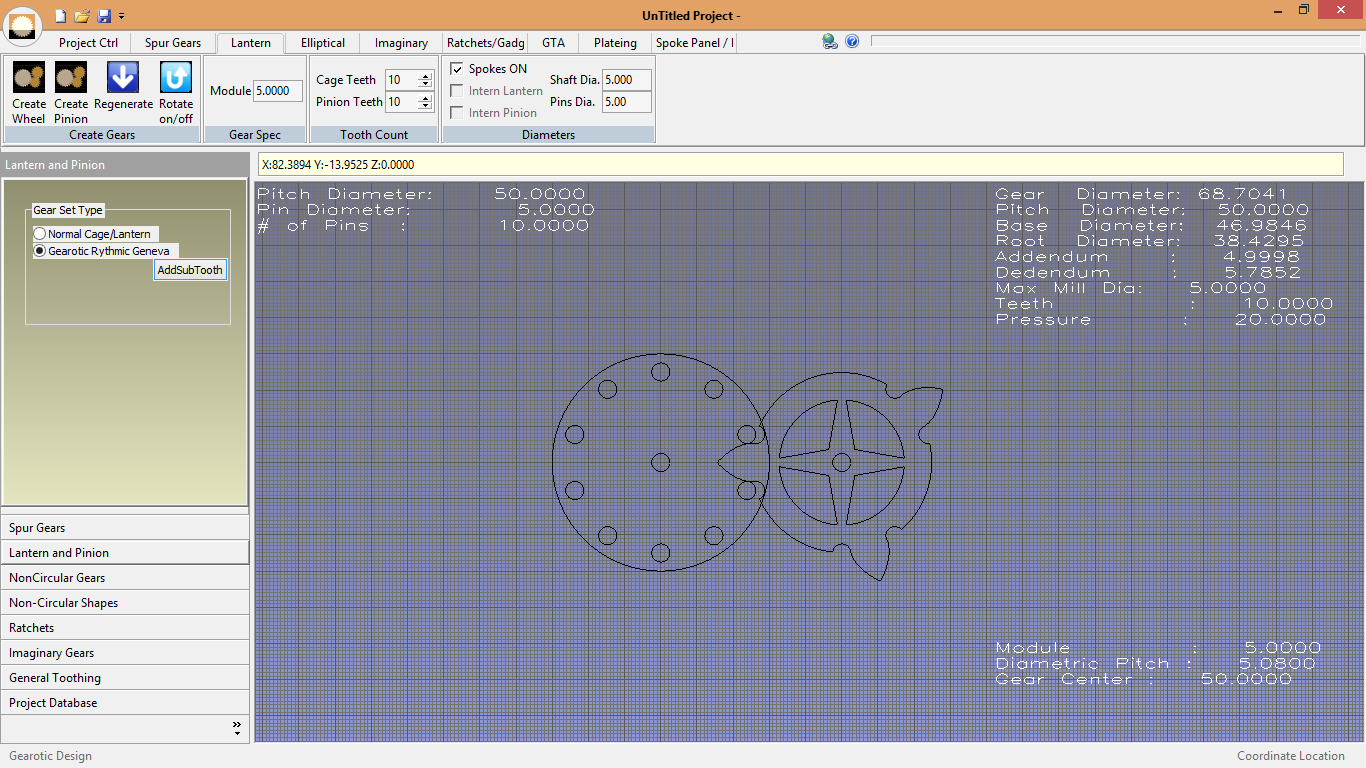
Task: Increase Cage Teeth with the up arrow
Action: 425,76
